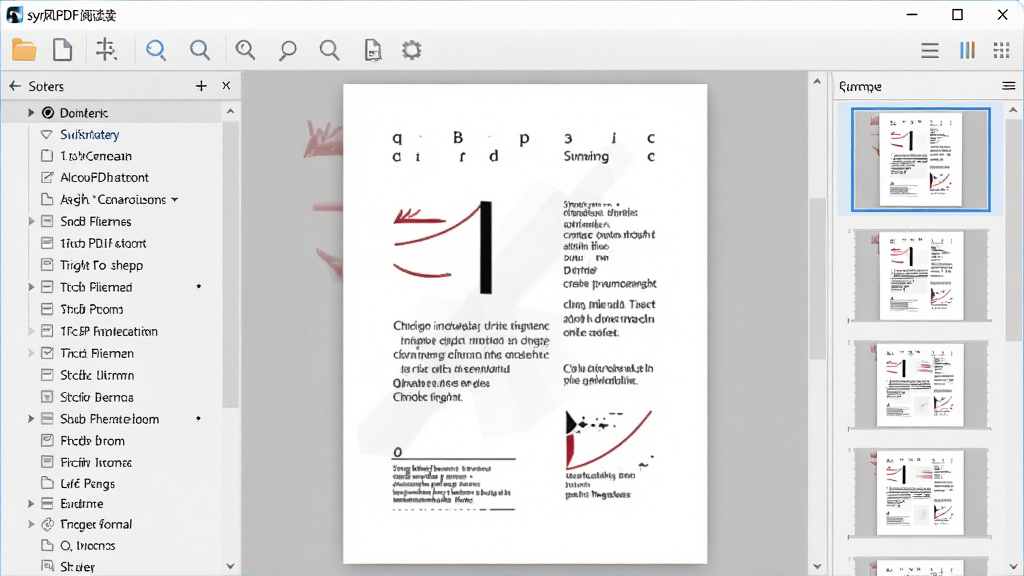Expand the Tecb Fliemed tree node
Image resolution: width=1024 pixels, height=576 pixels.
pyautogui.click(x=31, y=287)
